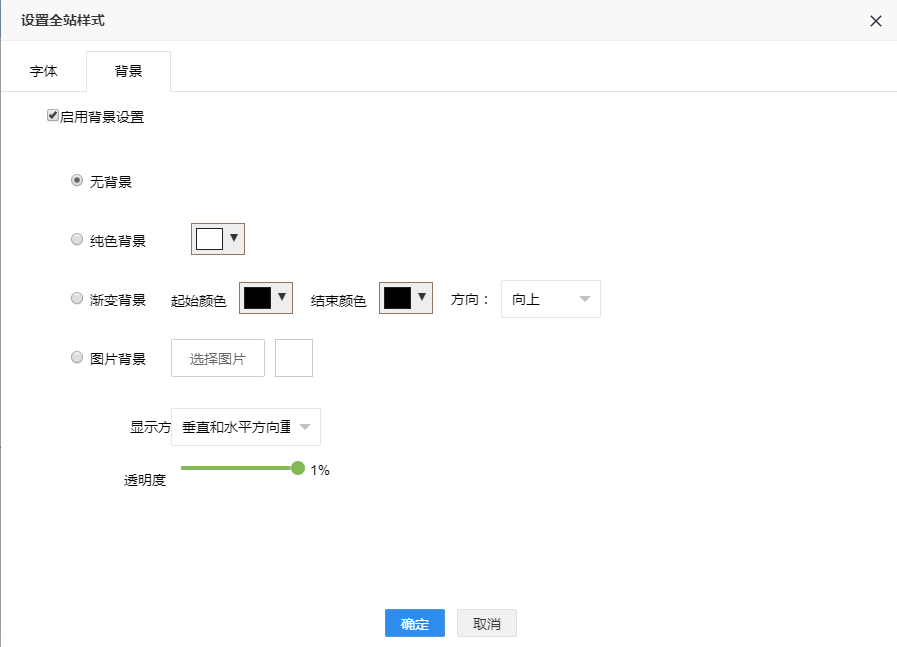
Task: Click the black 起始颜色 swatch
Action: click(x=257, y=298)
